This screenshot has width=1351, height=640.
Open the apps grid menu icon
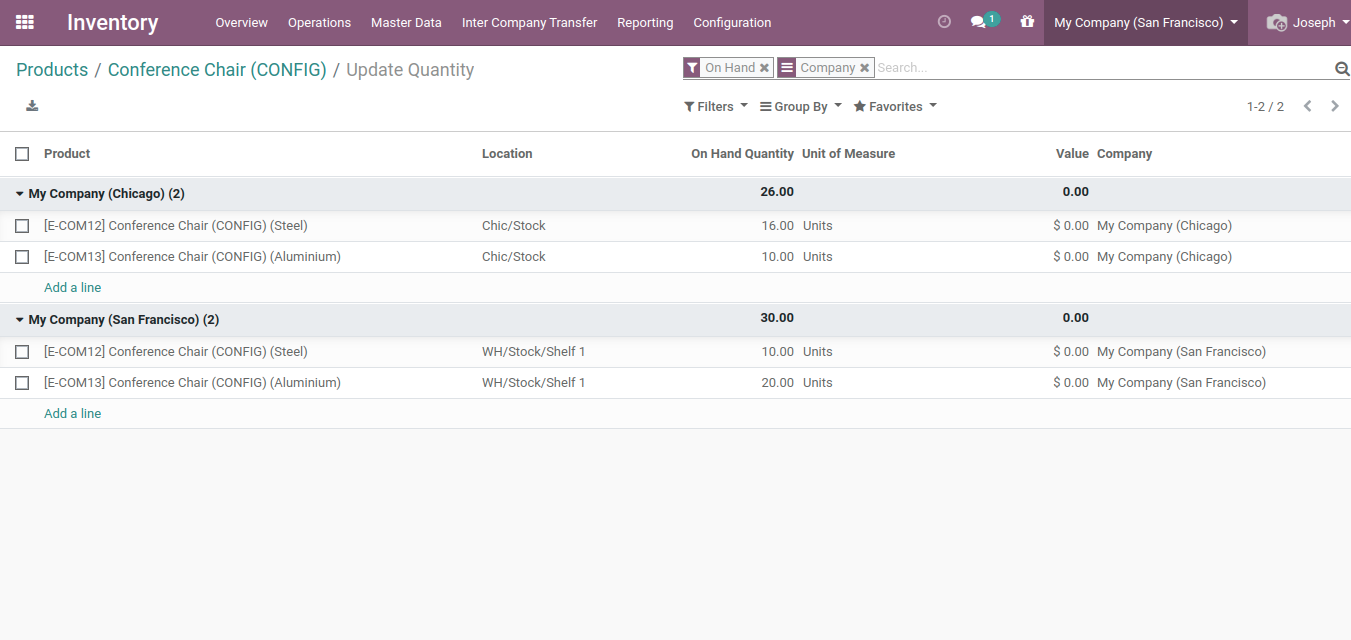click(x=24, y=22)
